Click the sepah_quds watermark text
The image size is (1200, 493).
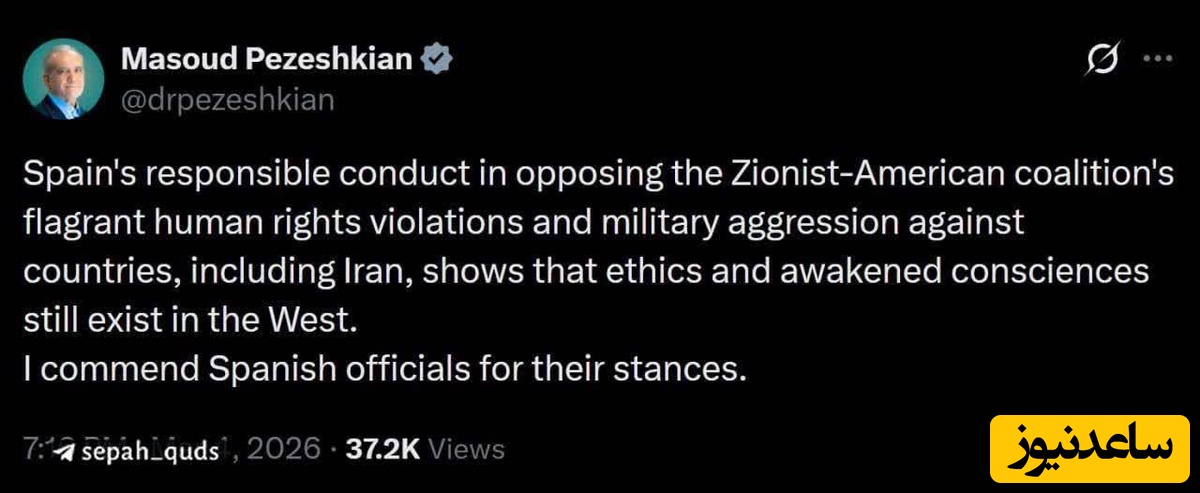pyautogui.click(x=151, y=452)
